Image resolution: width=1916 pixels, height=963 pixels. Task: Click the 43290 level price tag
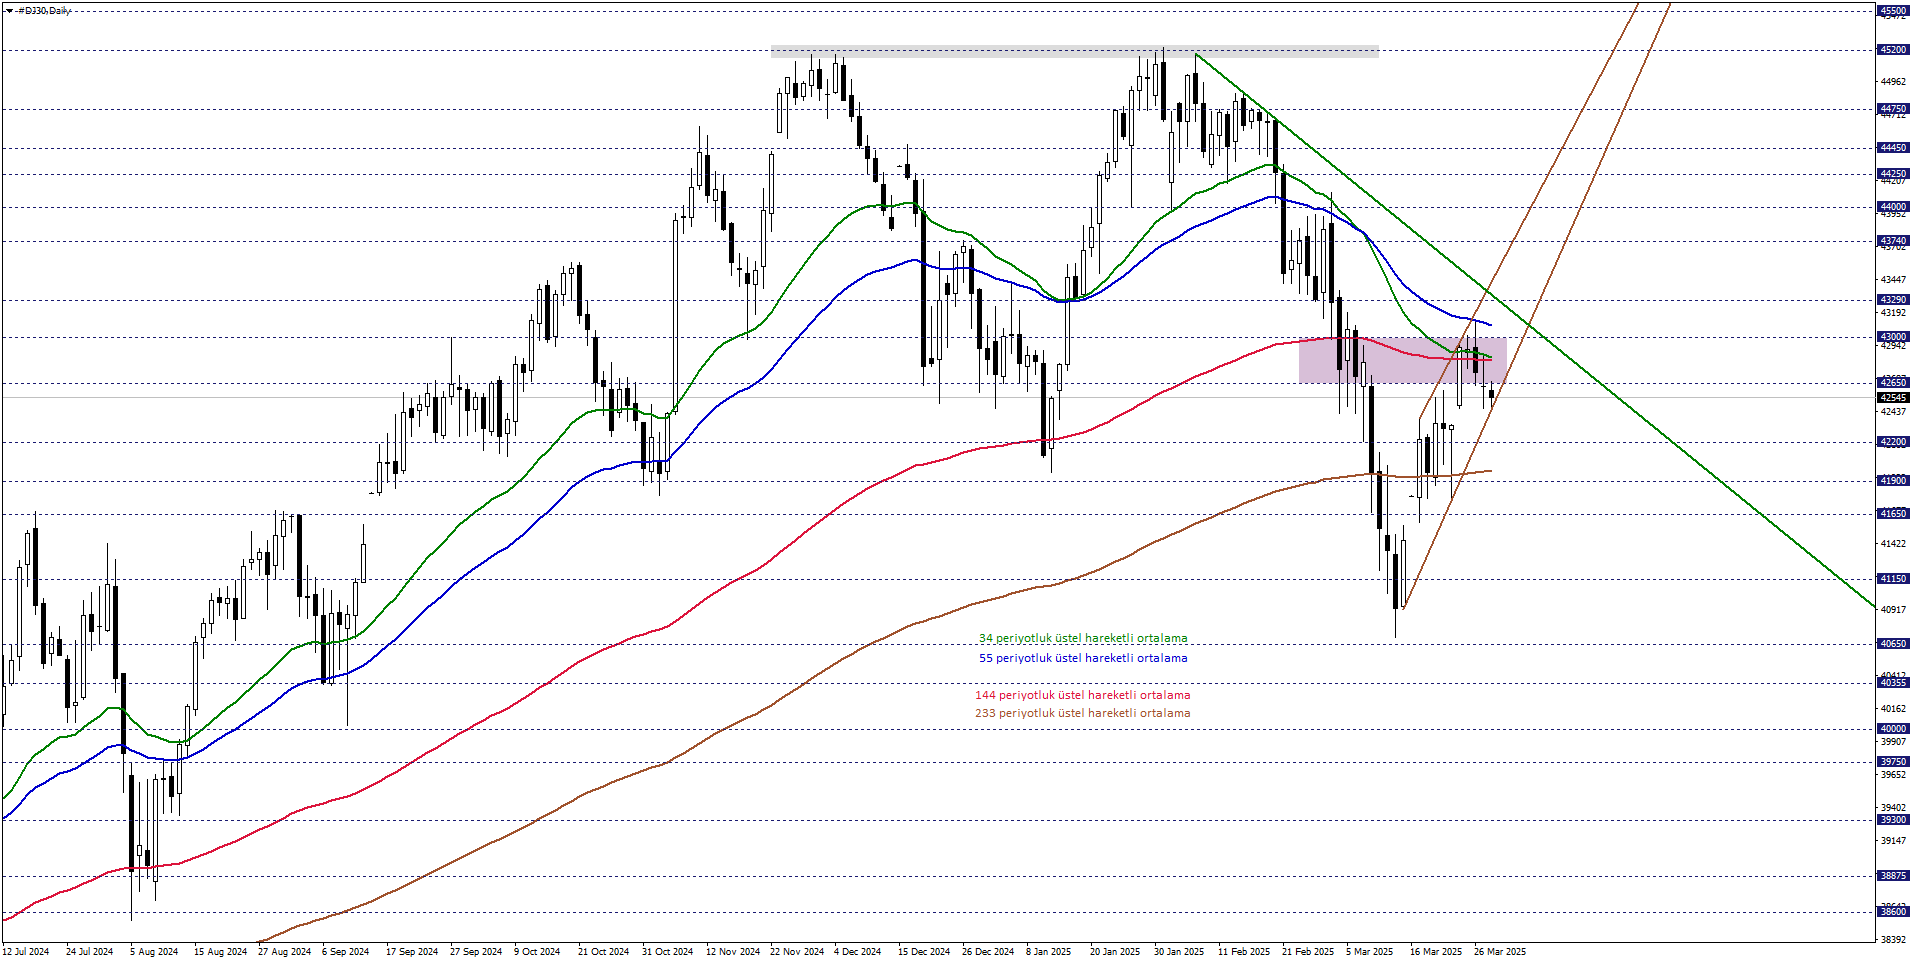(1893, 300)
